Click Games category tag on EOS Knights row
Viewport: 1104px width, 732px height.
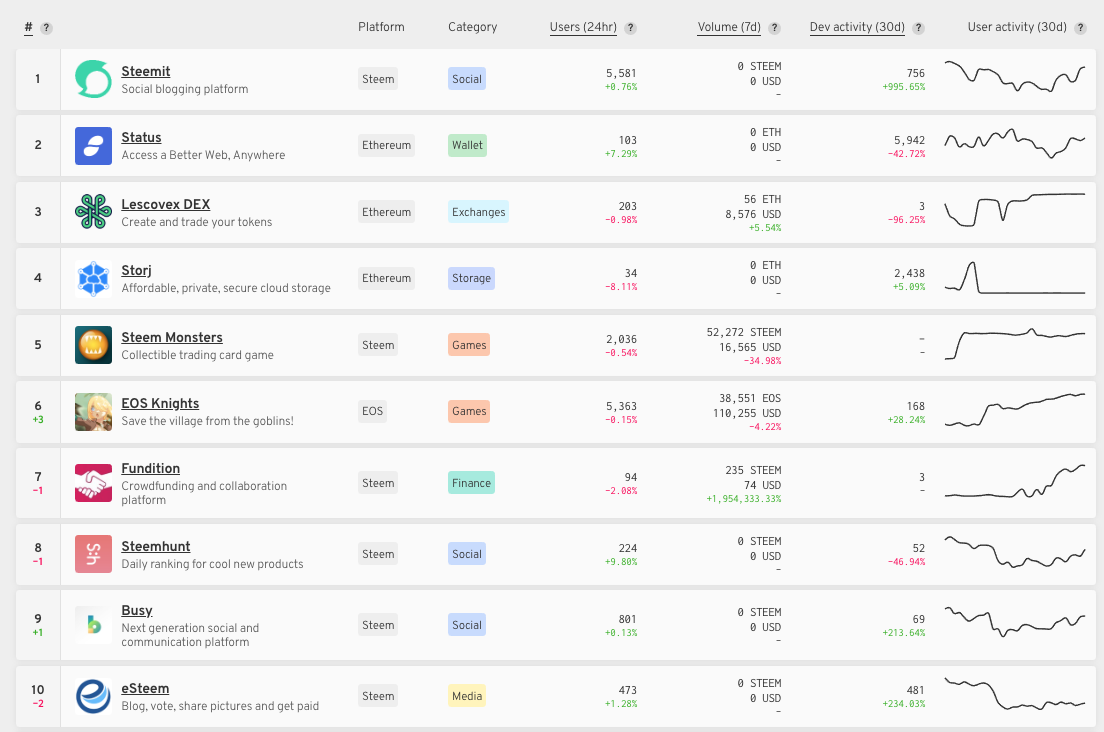click(x=469, y=411)
